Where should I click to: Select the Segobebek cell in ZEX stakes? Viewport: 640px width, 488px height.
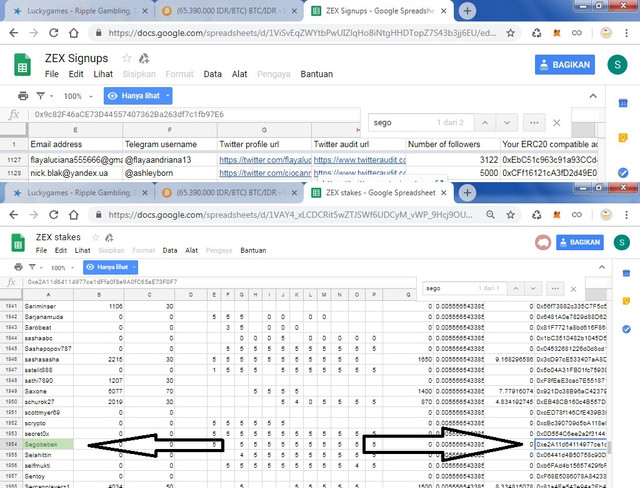[48, 444]
